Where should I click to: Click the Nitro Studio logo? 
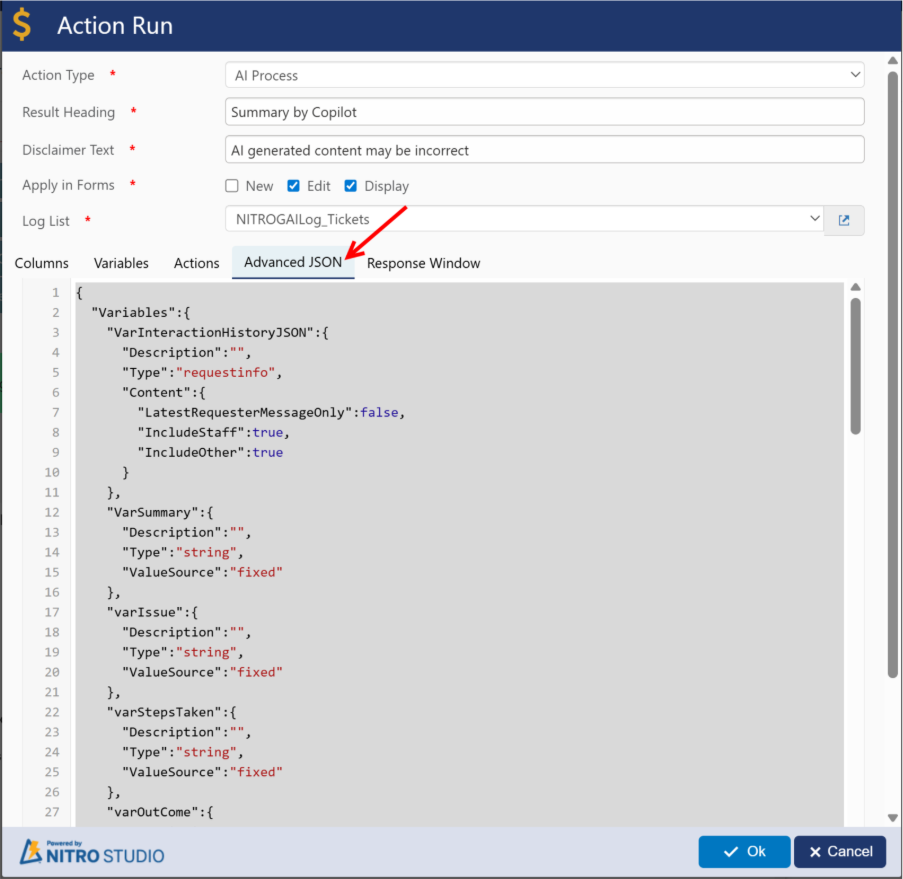coord(92,852)
